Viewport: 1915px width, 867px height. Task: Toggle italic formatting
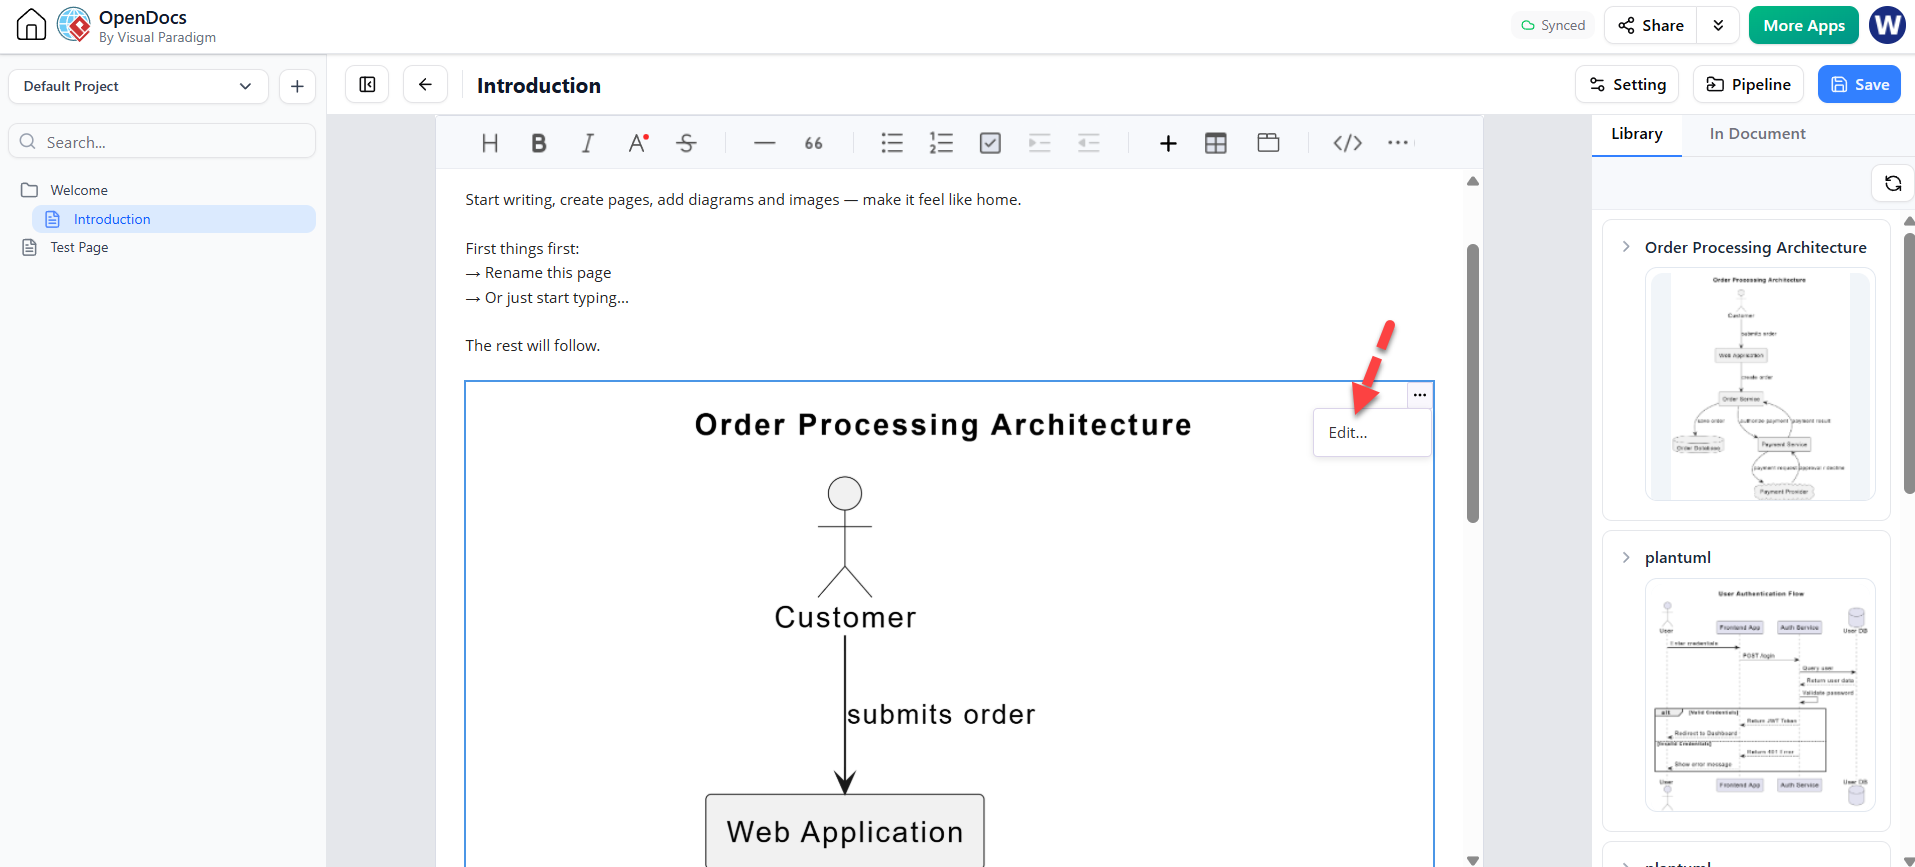[x=588, y=143]
